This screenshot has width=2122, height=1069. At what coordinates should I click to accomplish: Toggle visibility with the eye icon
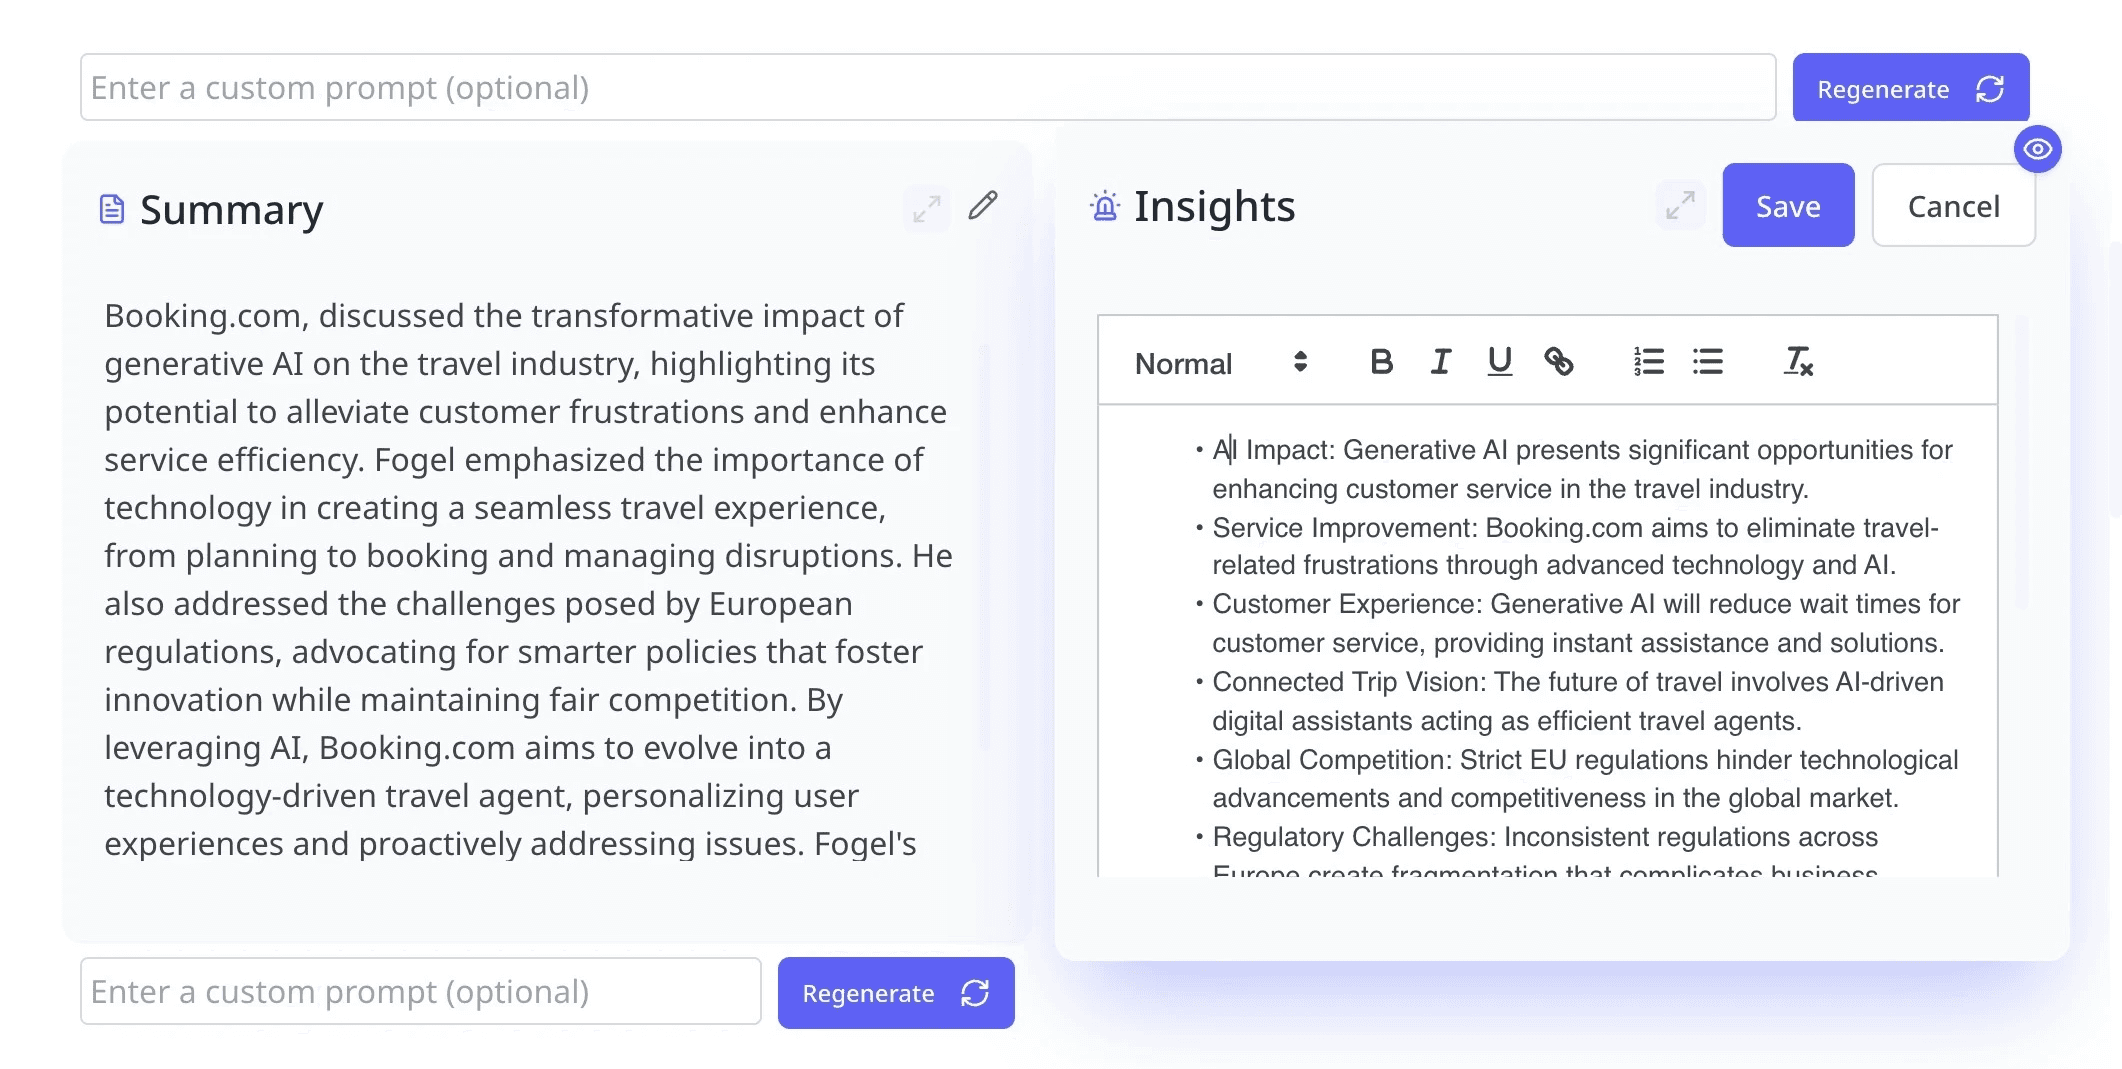(x=2037, y=149)
